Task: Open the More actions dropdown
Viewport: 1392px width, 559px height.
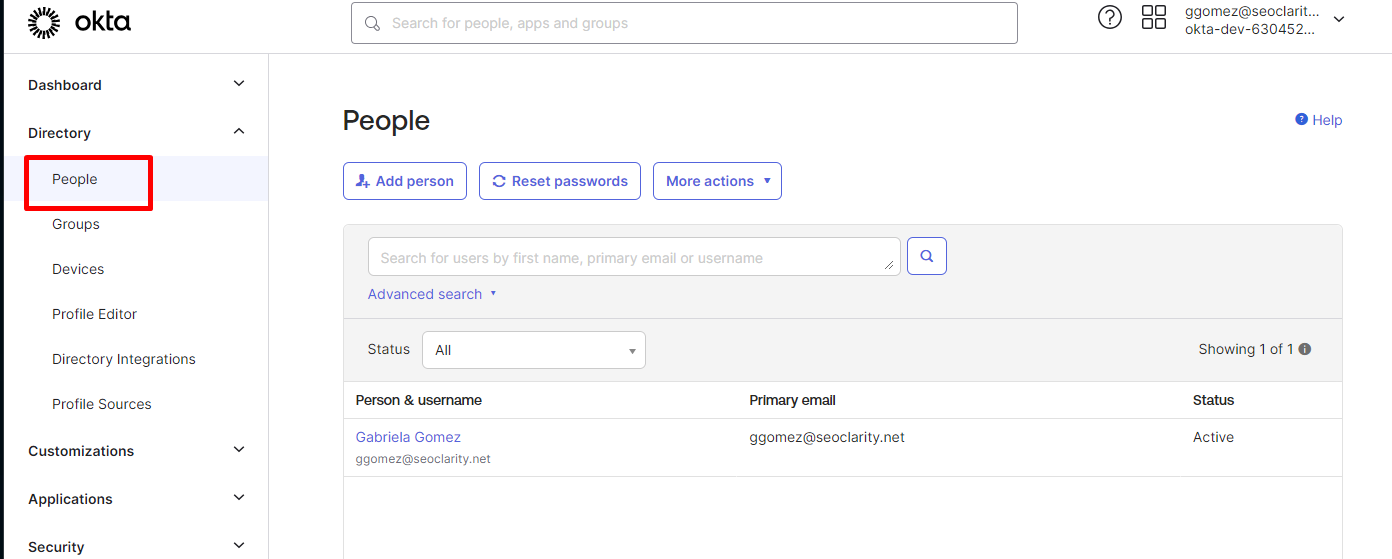Action: pyautogui.click(x=717, y=181)
